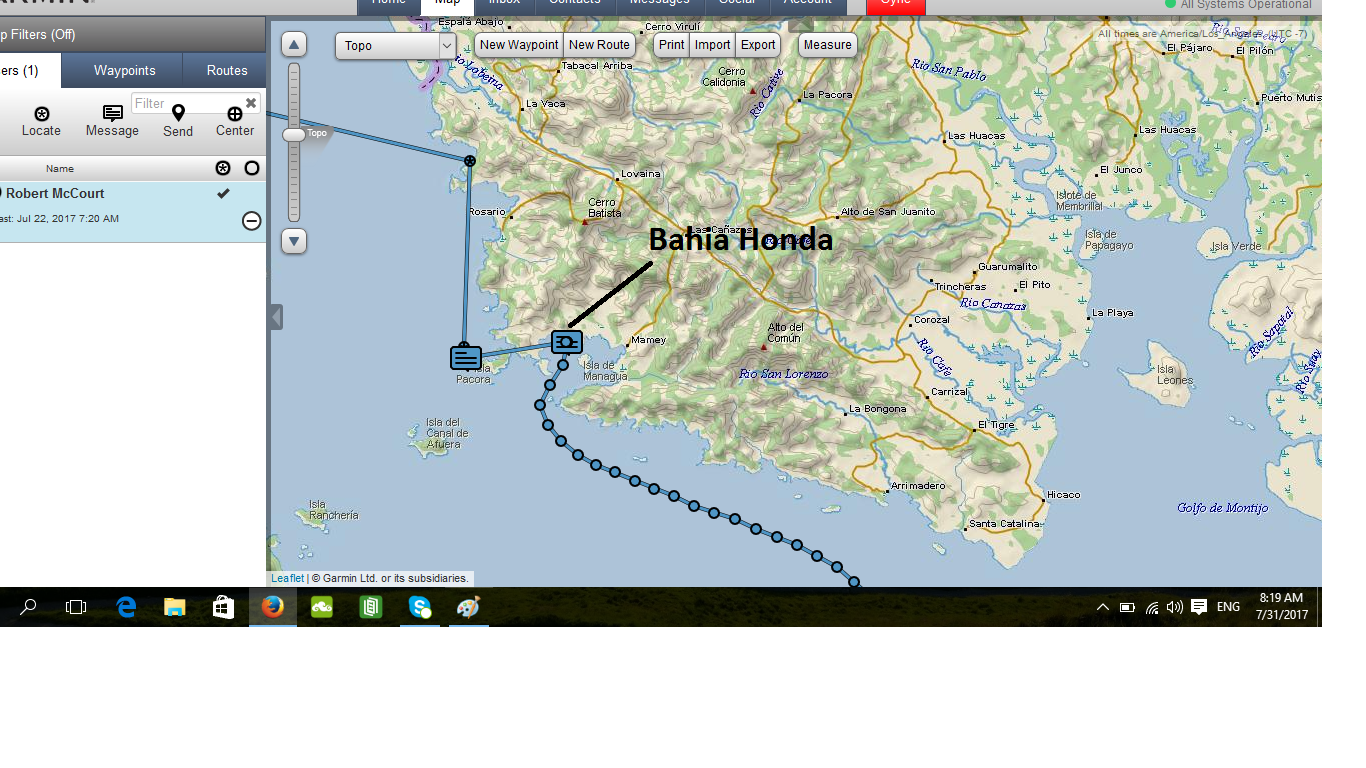Viewport: 1366px width, 768px height.
Task: Click the zoom-out arrow below the slider
Action: pyautogui.click(x=293, y=241)
